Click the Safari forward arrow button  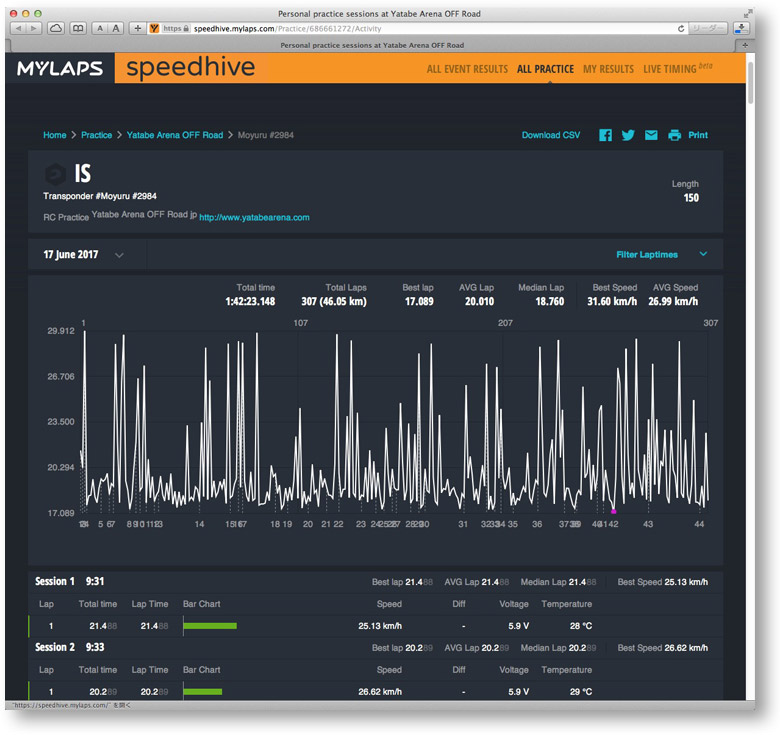[x=33, y=28]
